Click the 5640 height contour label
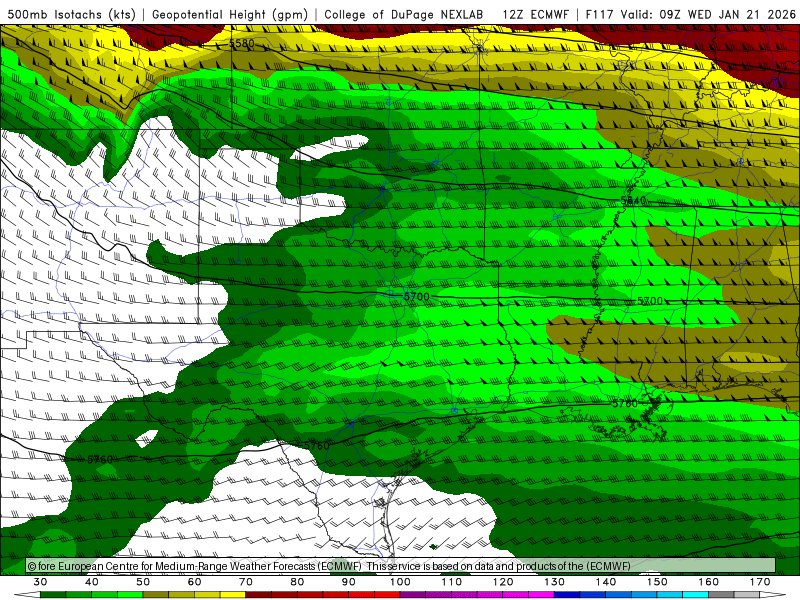The height and width of the screenshot is (600, 800). pyautogui.click(x=633, y=201)
